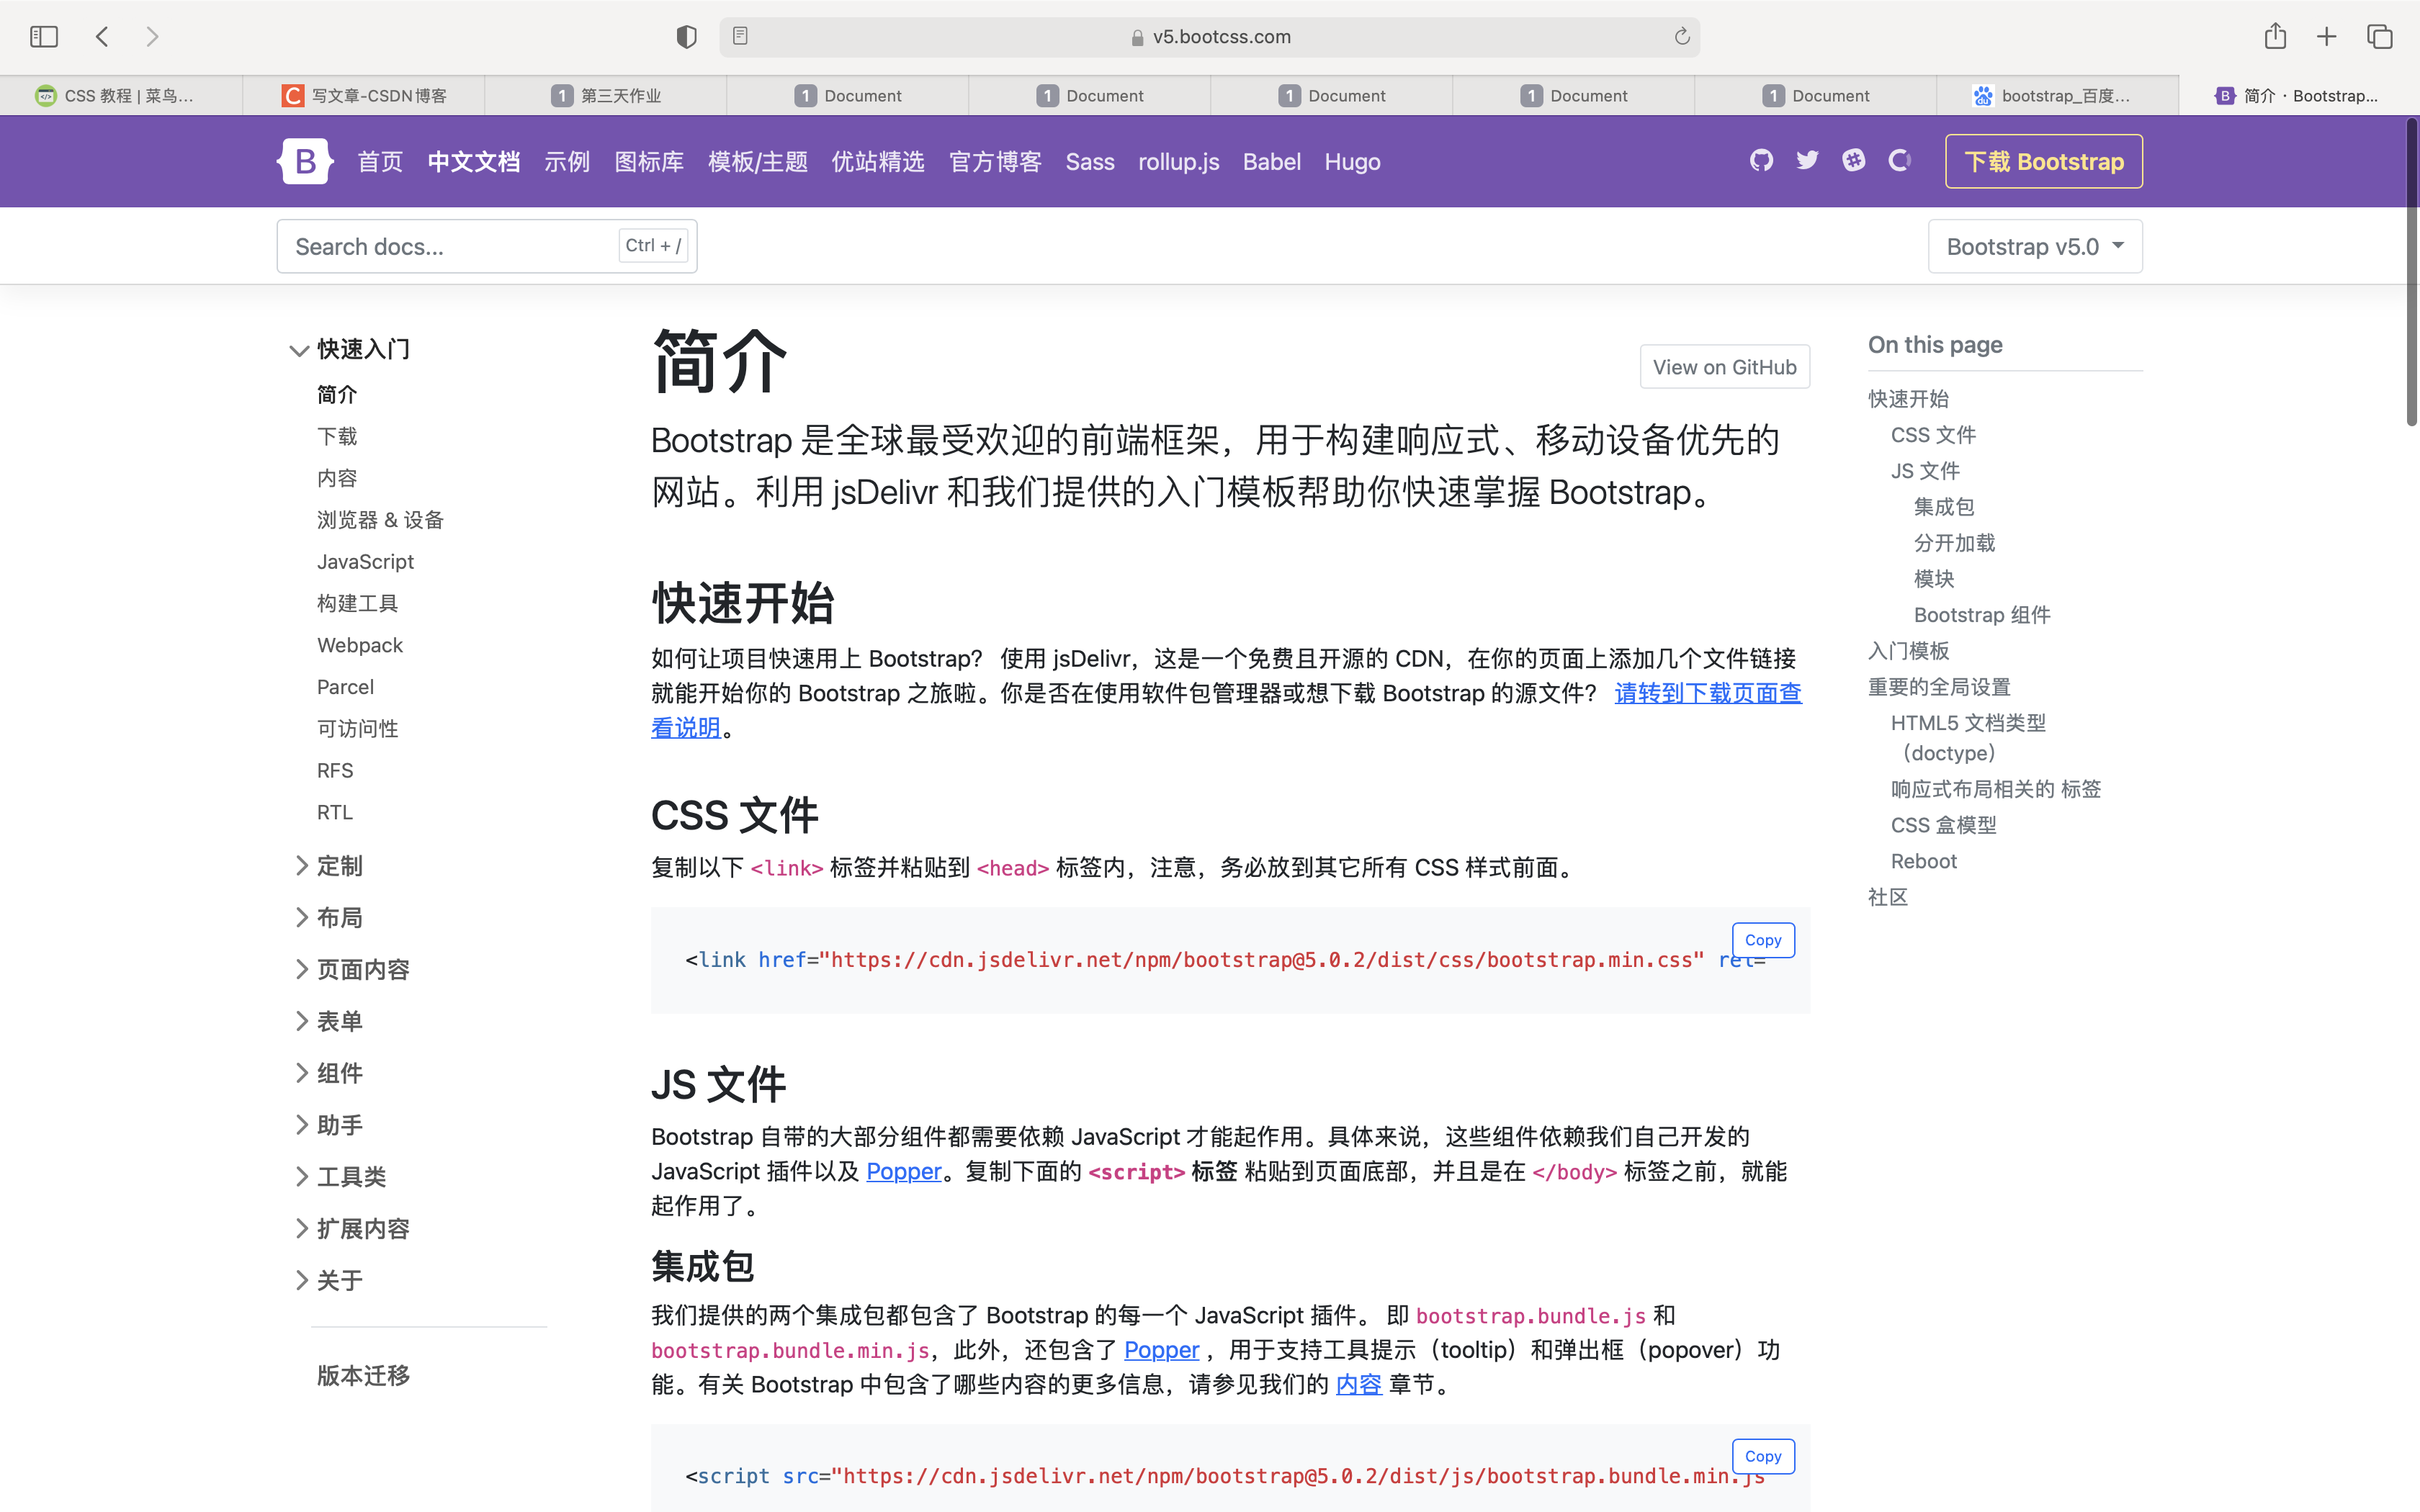Switch to the CSS 教程 菜鸟 tab
2420x1512 pixels.
[121, 96]
